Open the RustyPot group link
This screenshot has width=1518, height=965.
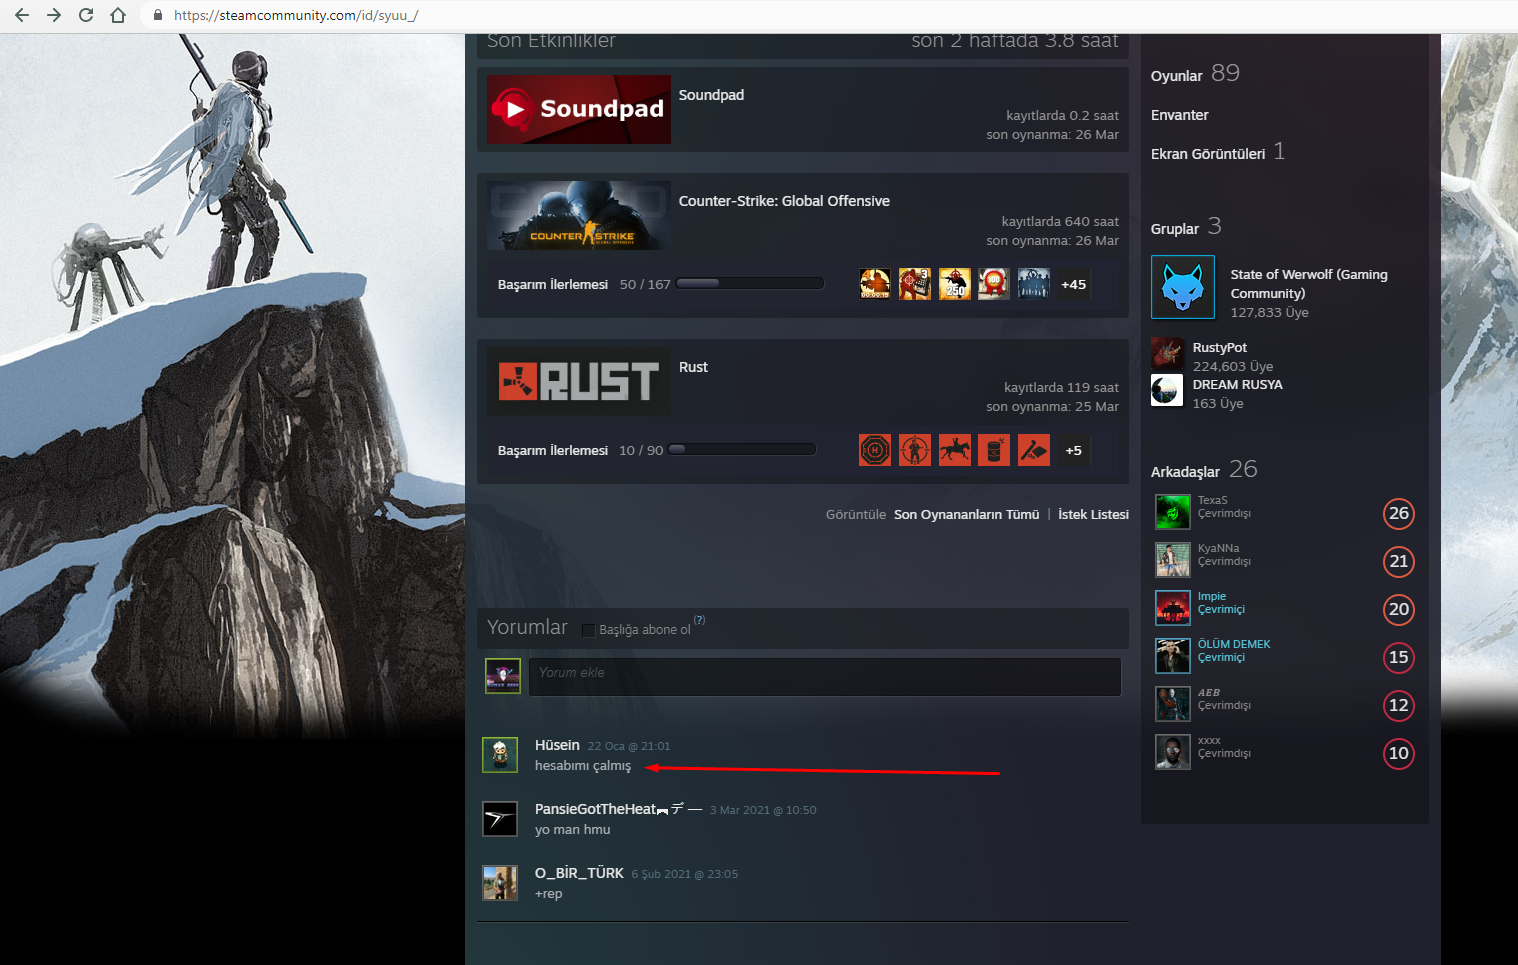pos(1220,348)
